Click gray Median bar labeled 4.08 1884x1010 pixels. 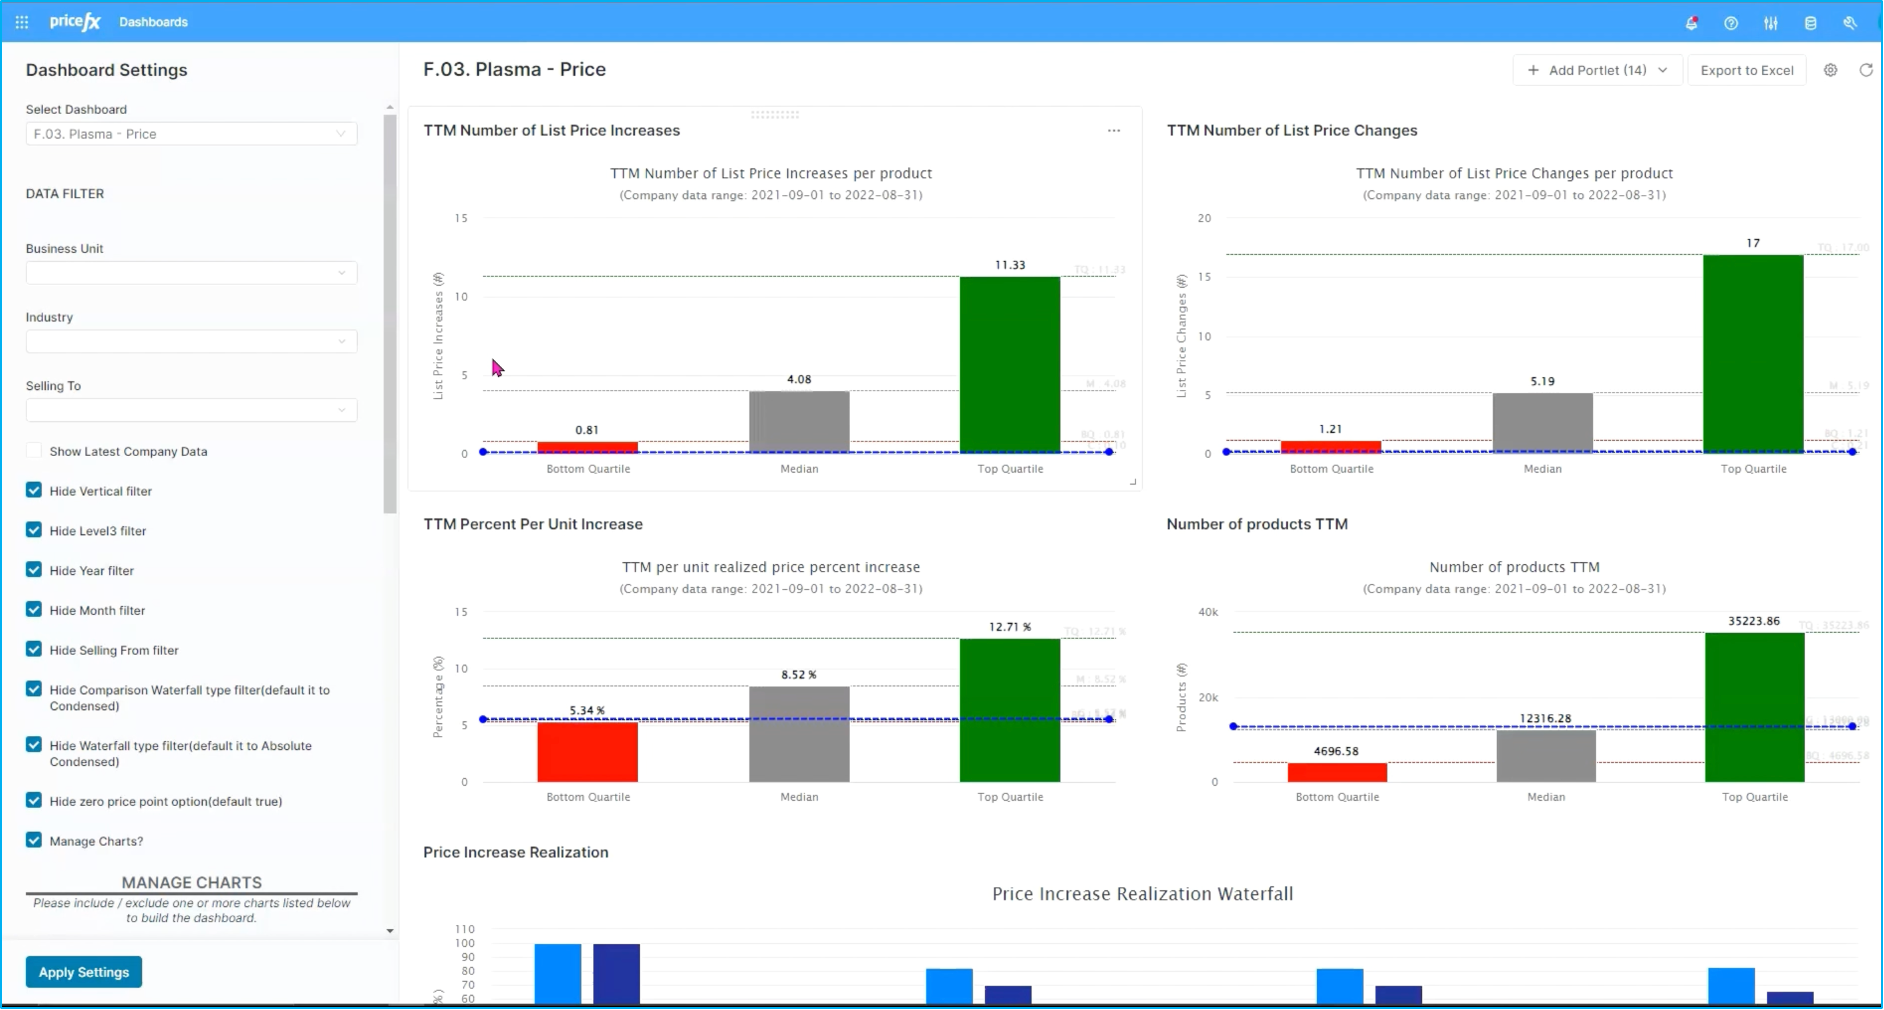(x=799, y=422)
